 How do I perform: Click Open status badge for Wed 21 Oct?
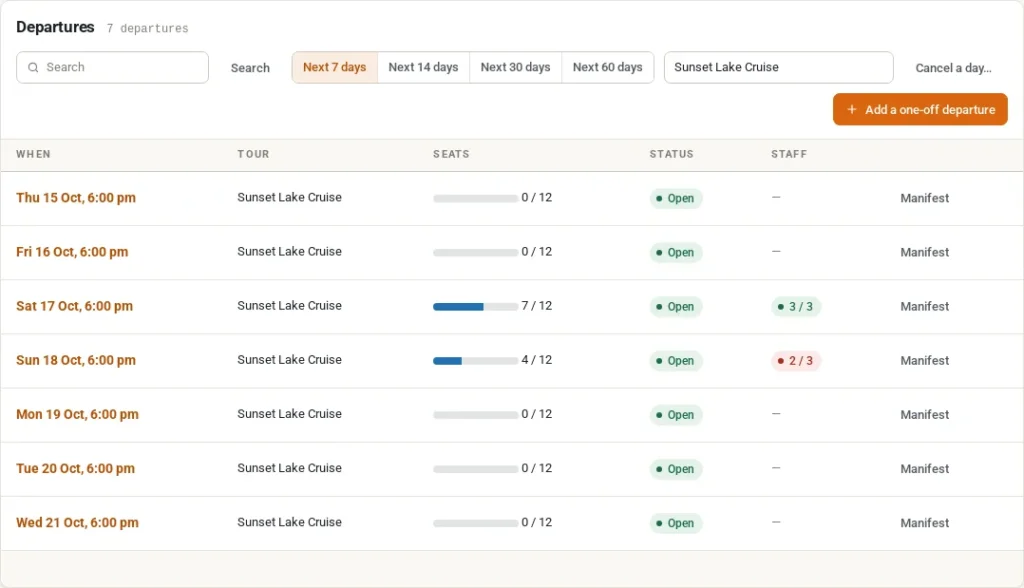[675, 523]
